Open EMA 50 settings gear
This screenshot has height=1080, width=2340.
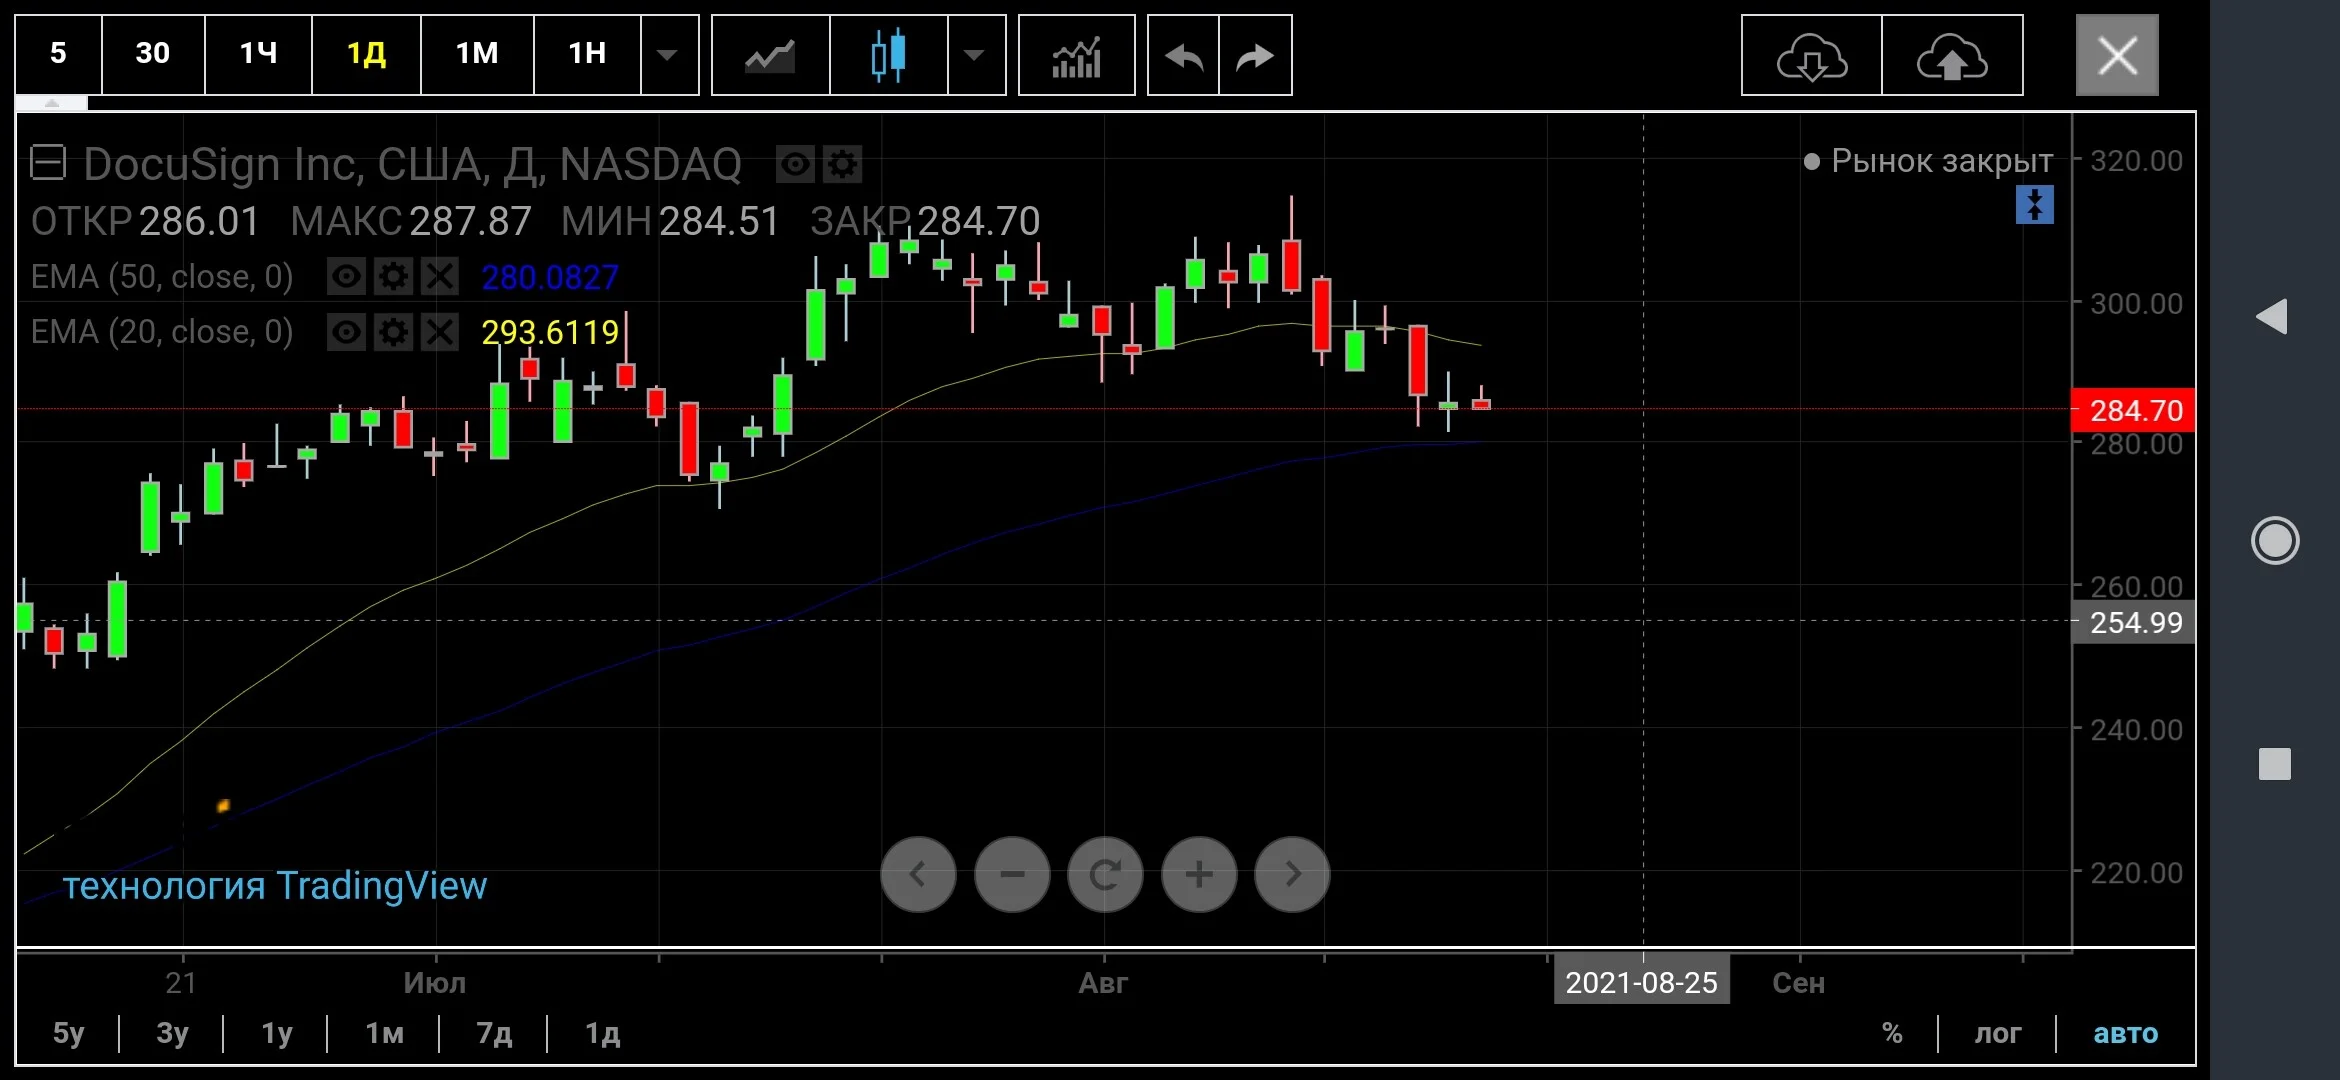click(393, 277)
